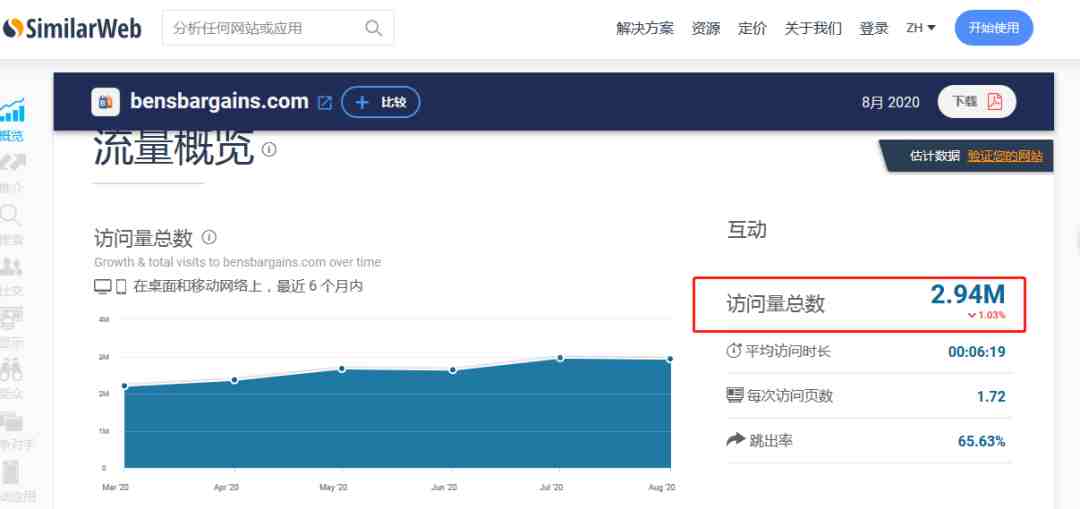Click the 1.03% decrease indicator
Viewport: 1080px width, 509px height.
986,315
